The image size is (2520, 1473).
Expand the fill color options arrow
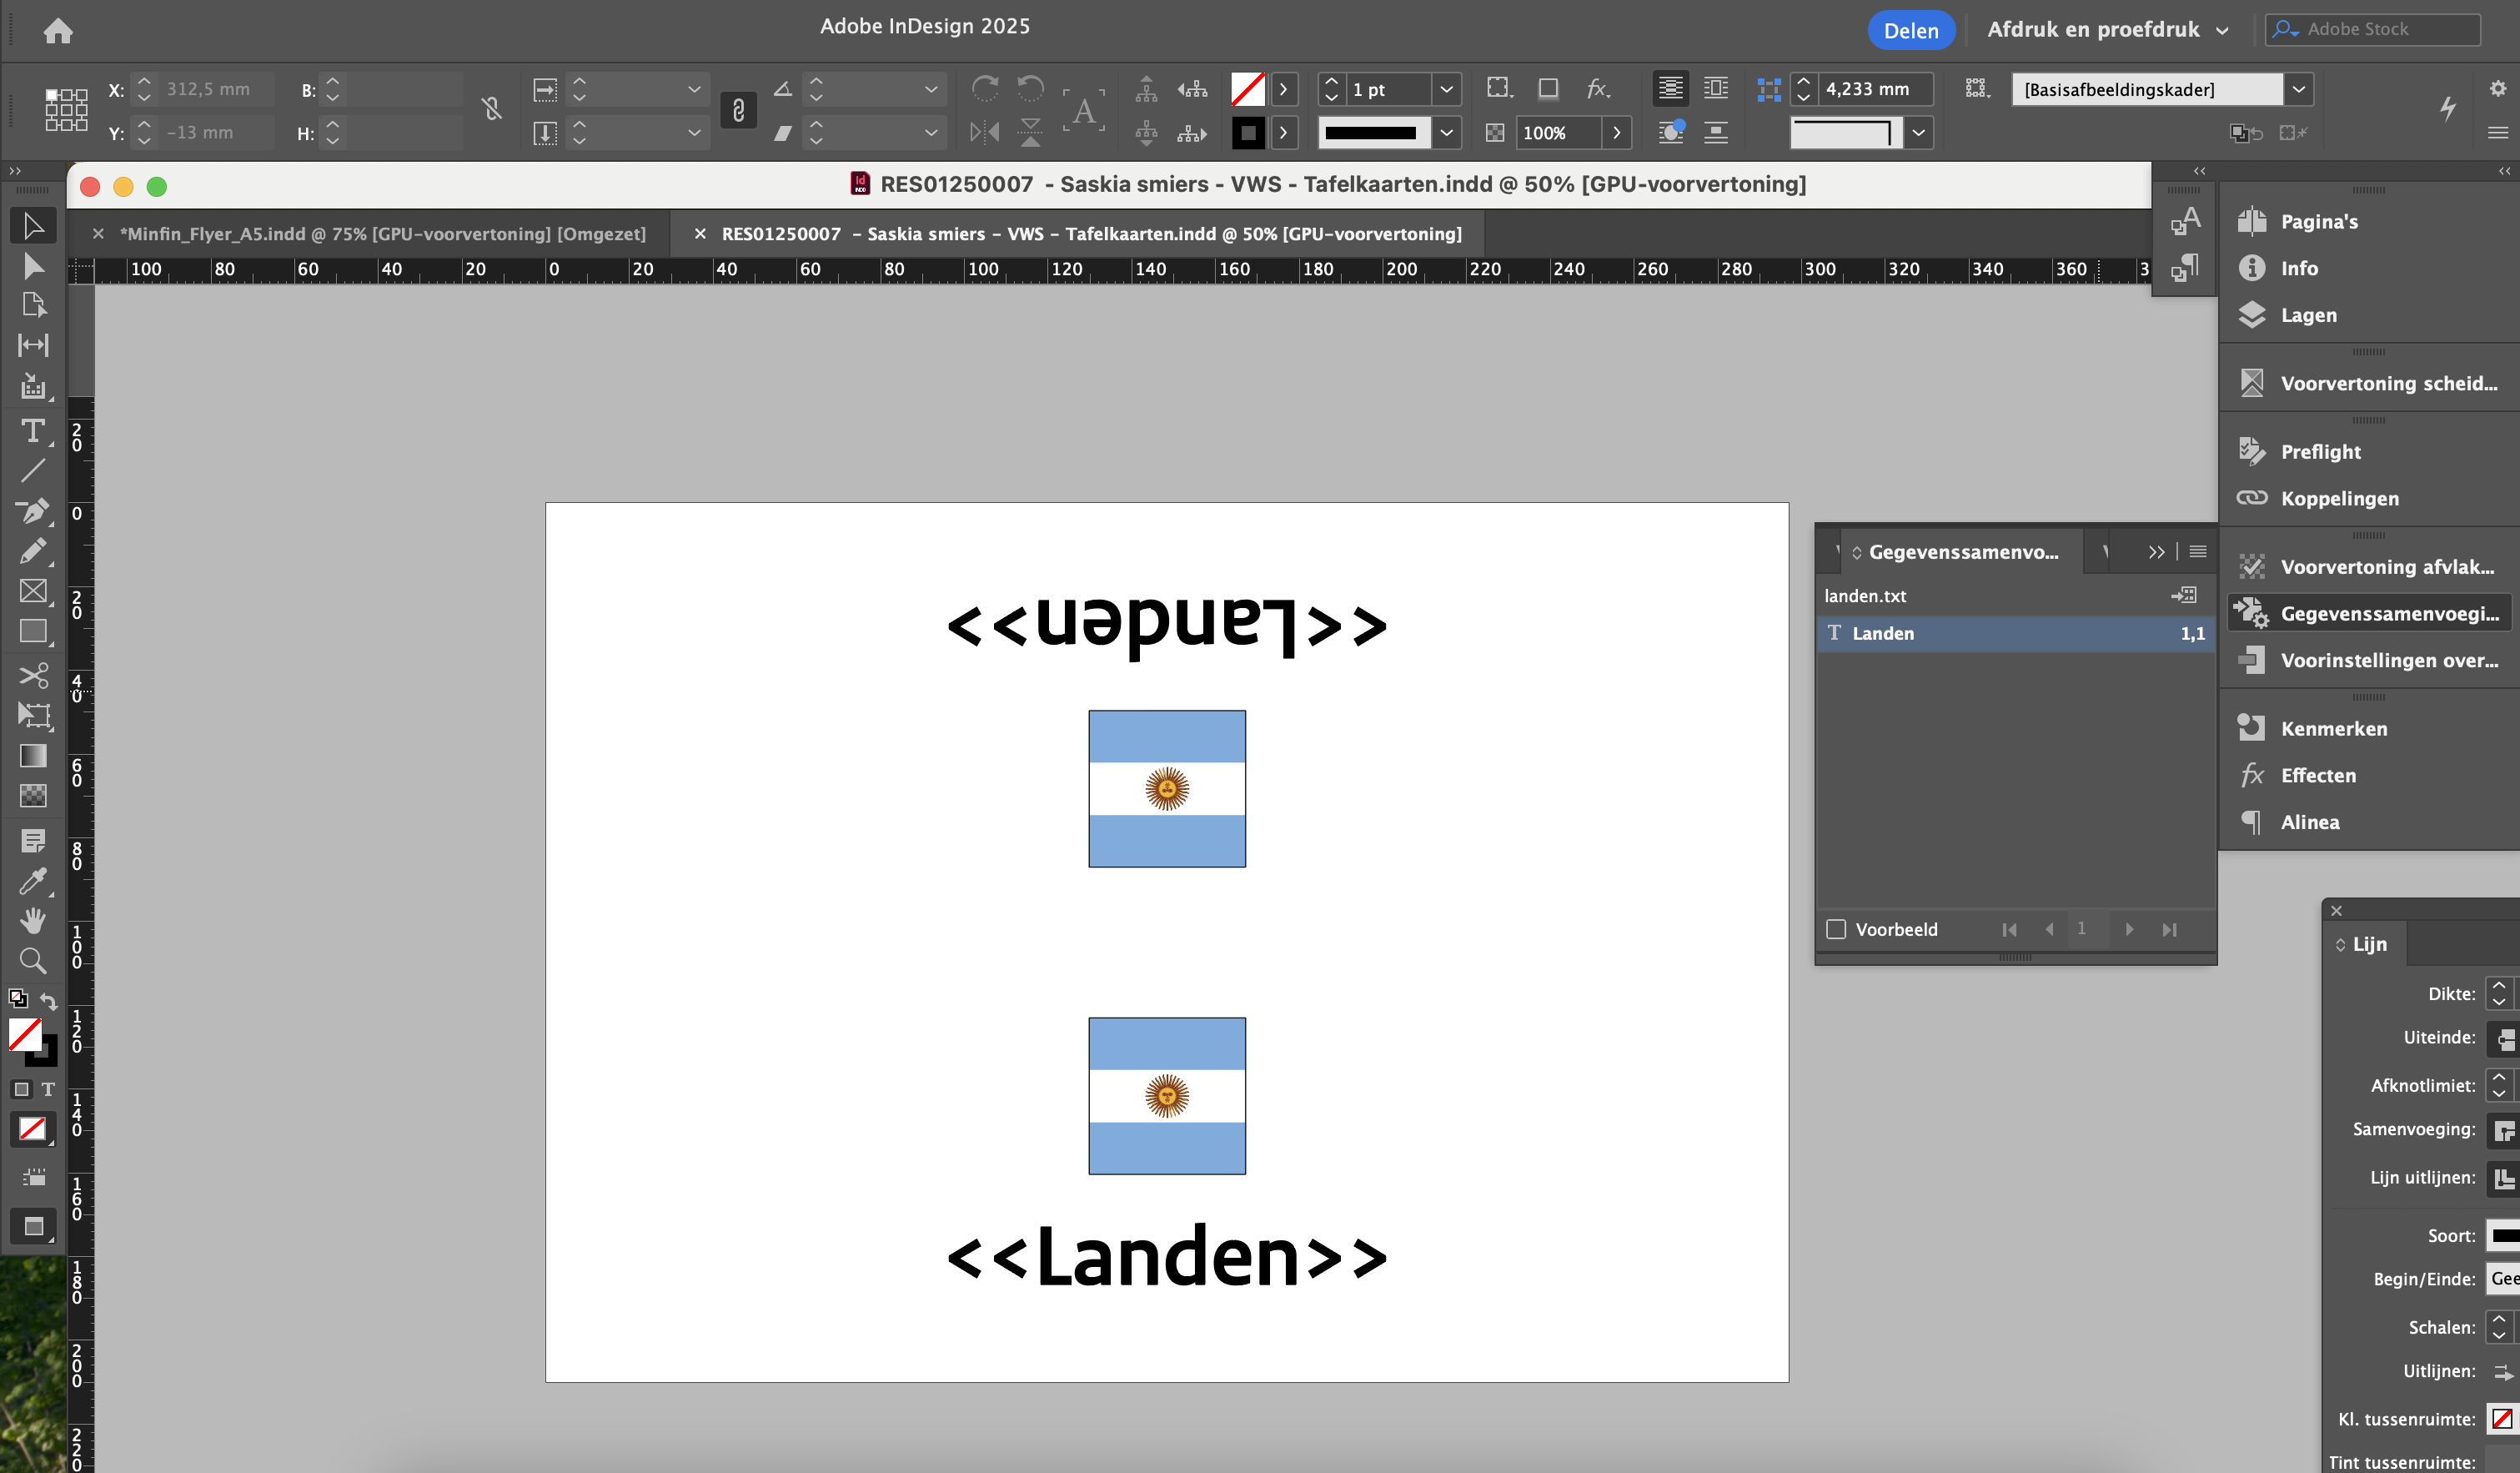coord(1283,89)
